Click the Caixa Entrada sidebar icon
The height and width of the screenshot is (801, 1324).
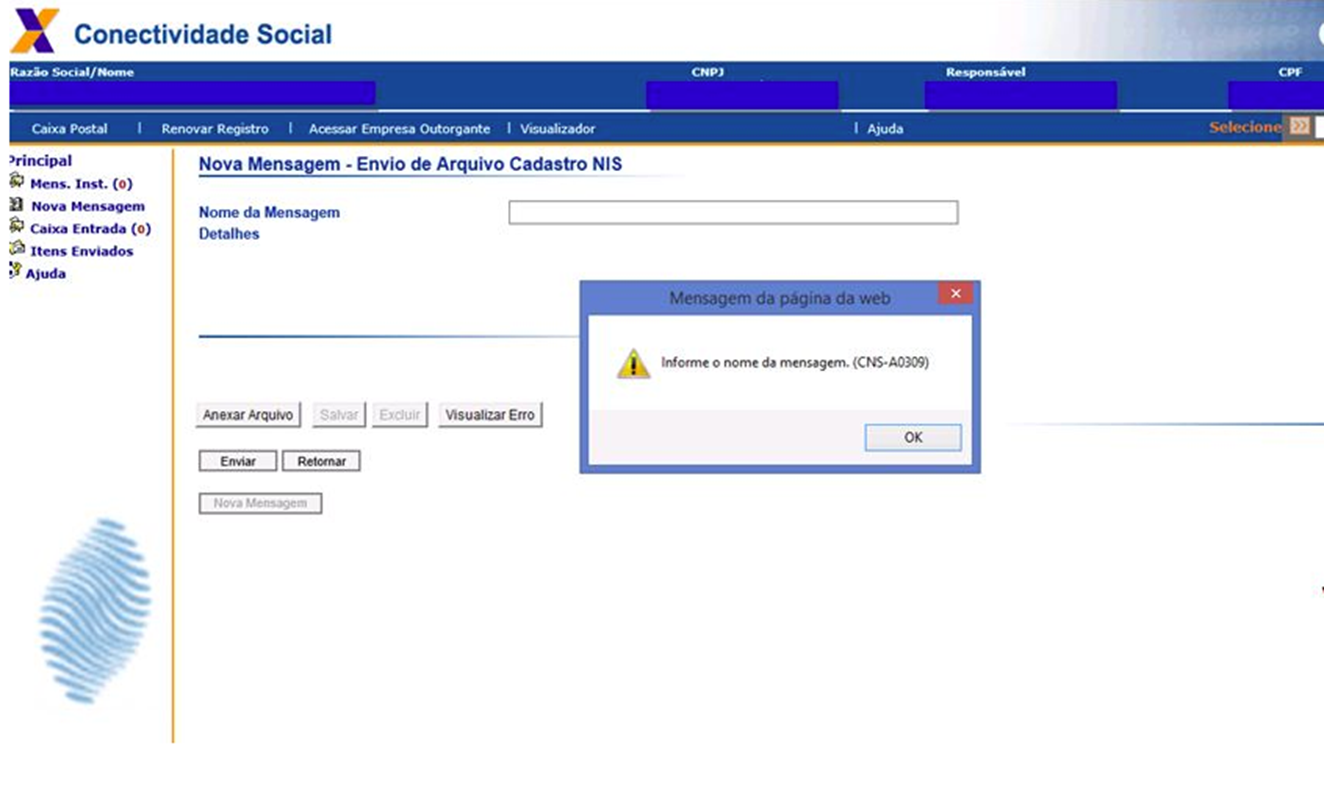point(16,227)
